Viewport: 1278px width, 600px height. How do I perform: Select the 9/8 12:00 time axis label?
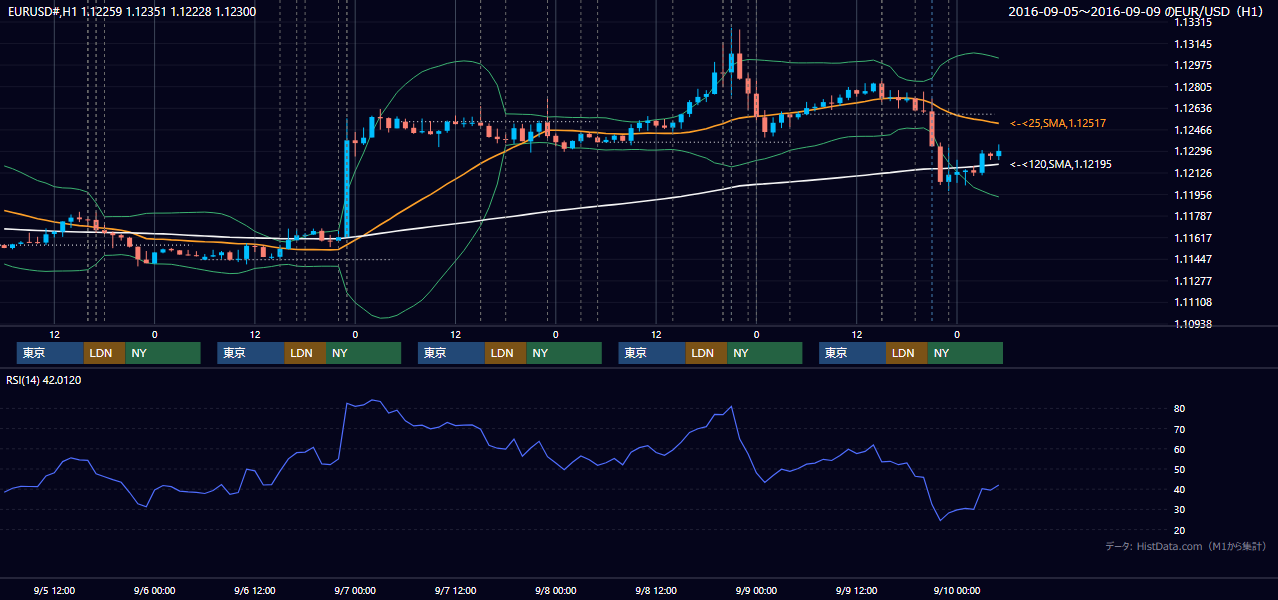pyautogui.click(x=656, y=590)
